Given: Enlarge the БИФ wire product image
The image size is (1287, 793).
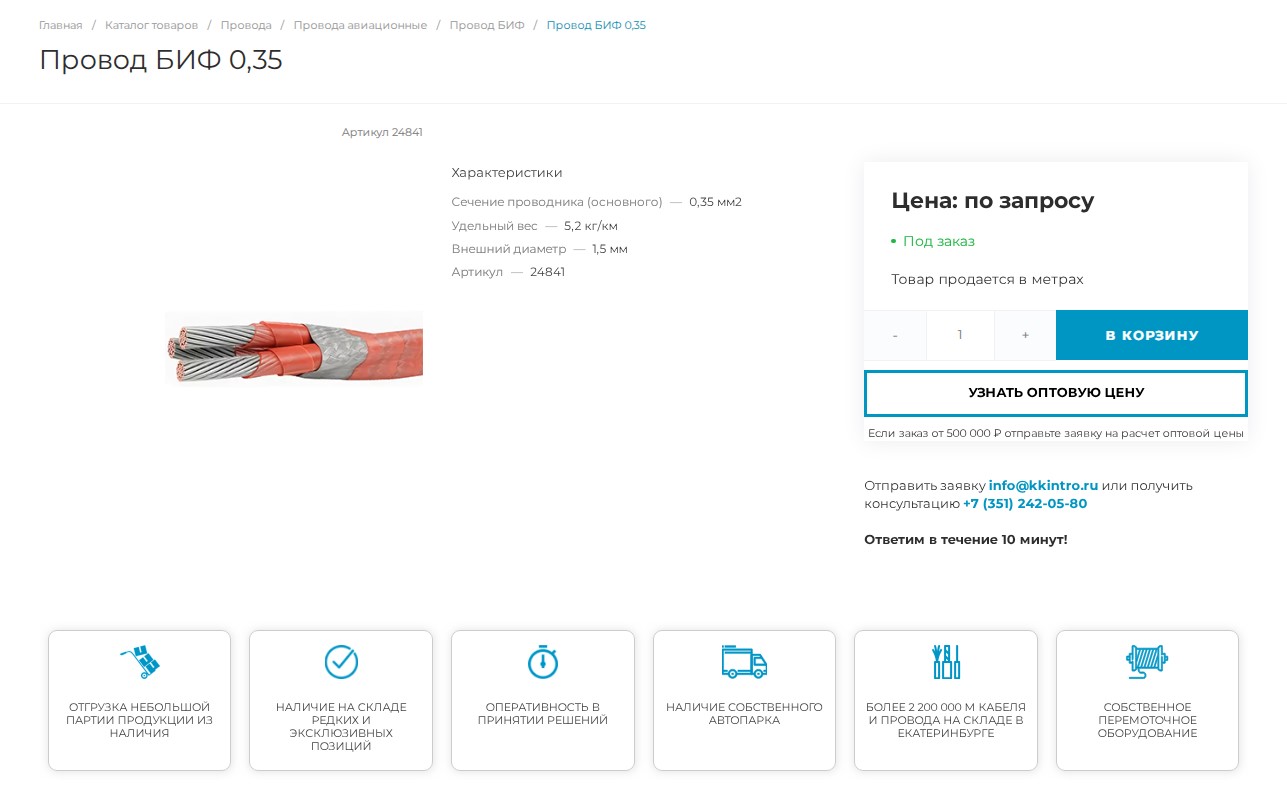Looking at the screenshot, I should [294, 347].
